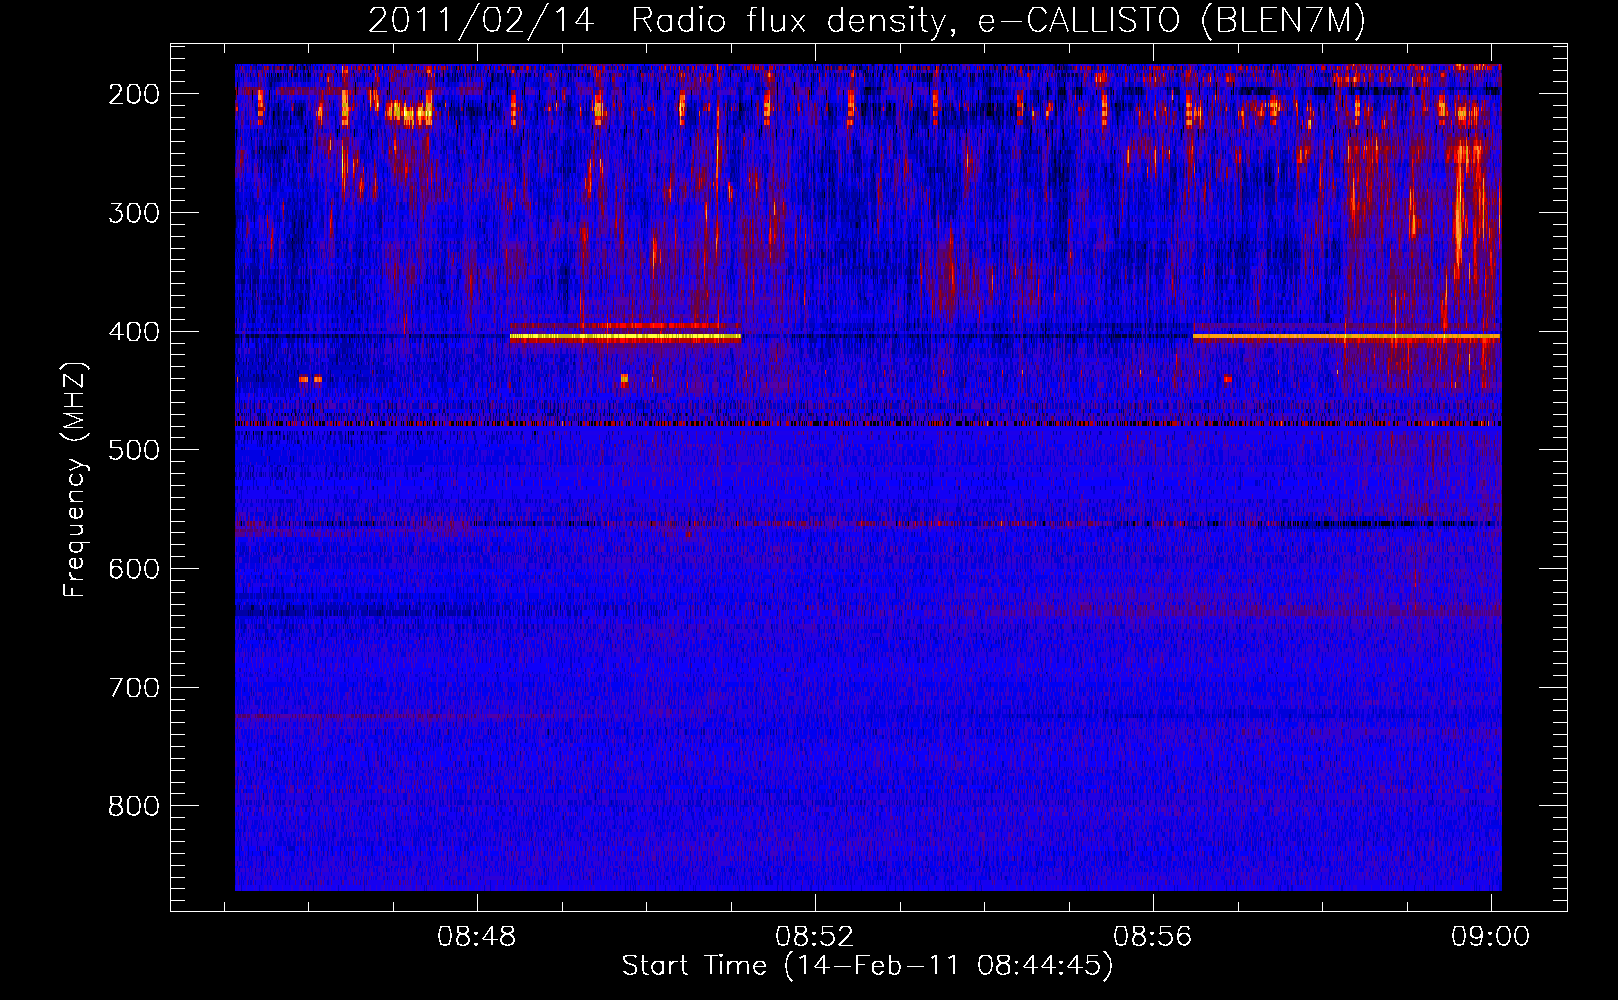
Task: Click the 'Start Time (14-Feb-11 08:44:45)' label
Action: click(867, 966)
